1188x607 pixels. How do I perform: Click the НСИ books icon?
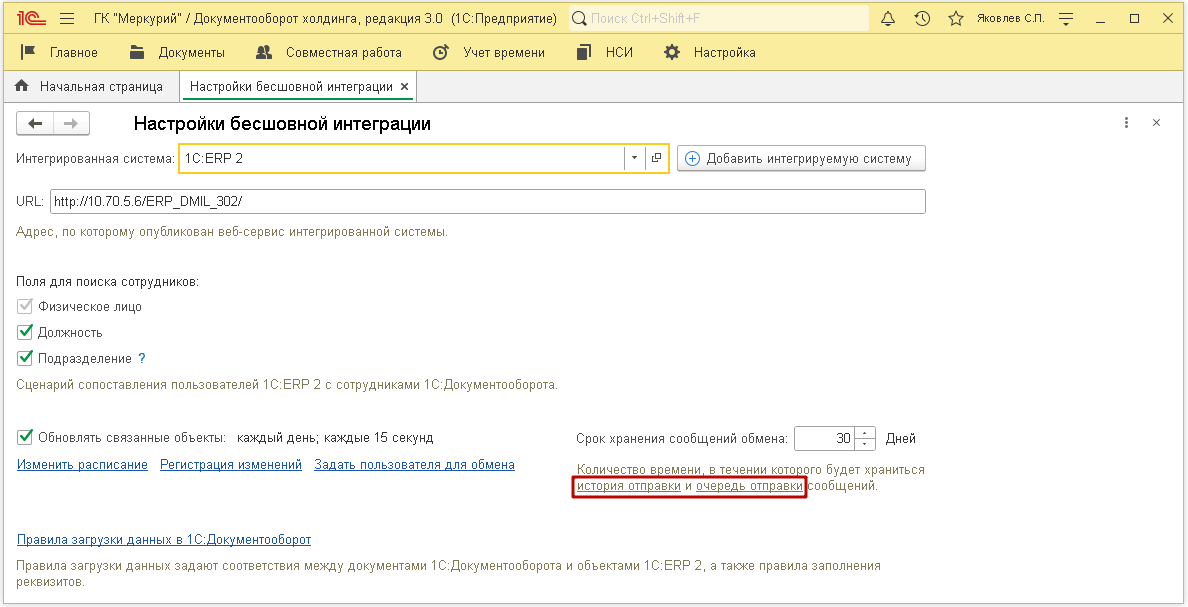[583, 52]
